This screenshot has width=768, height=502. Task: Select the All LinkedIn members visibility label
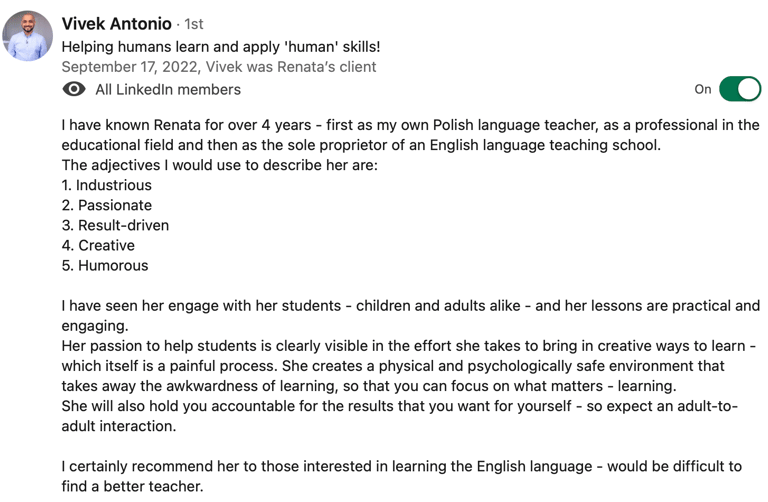pyautogui.click(x=168, y=90)
